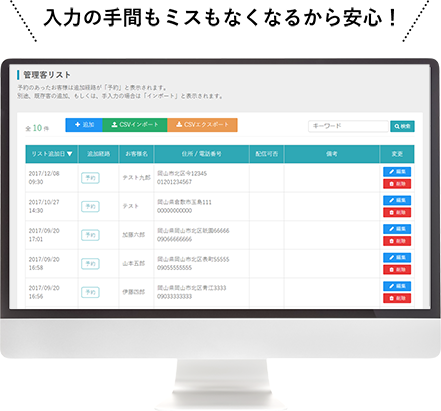This screenshot has height=411, width=441.
Task: Edit the テスト九郎 row via 編集
Action: click(397, 172)
